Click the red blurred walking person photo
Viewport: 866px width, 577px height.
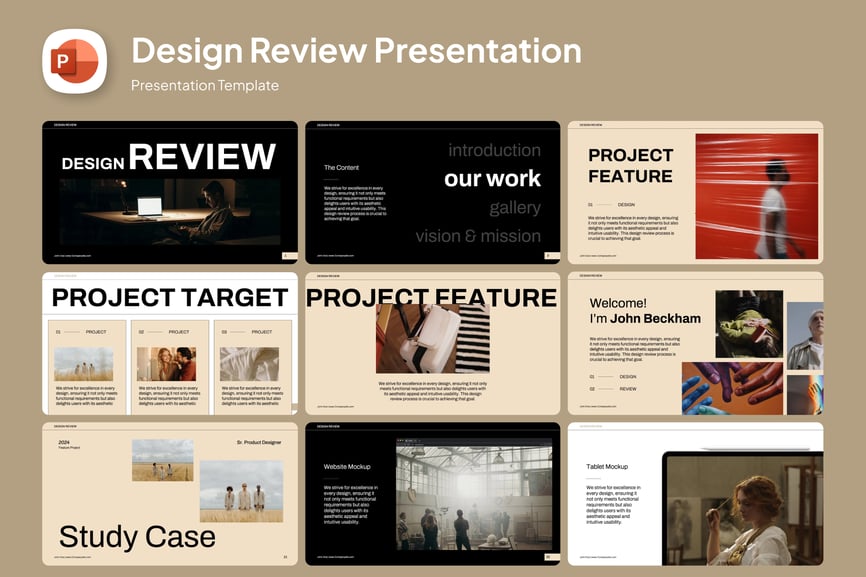(756, 196)
